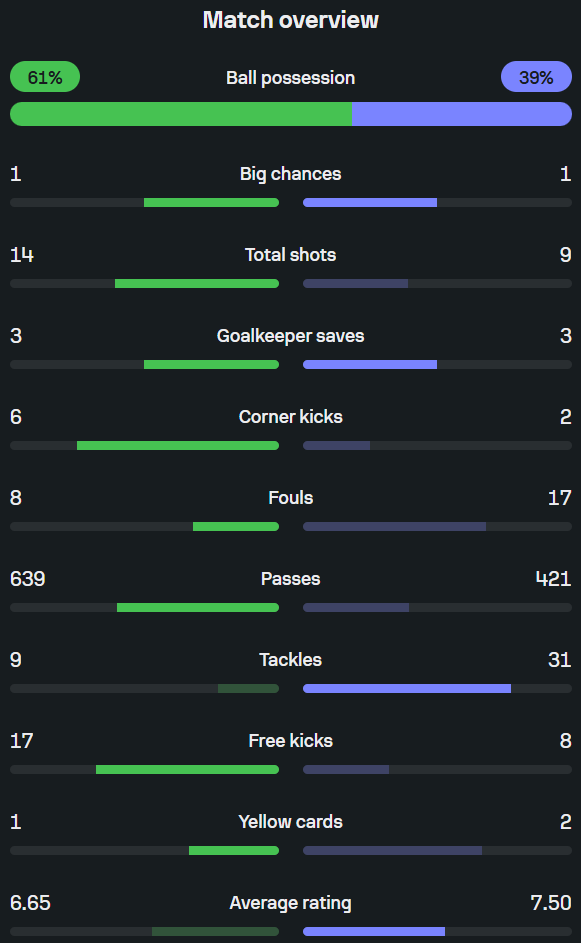Screen dimensions: 581x943
Task: Select the Yellow cards label
Action: coord(290,822)
